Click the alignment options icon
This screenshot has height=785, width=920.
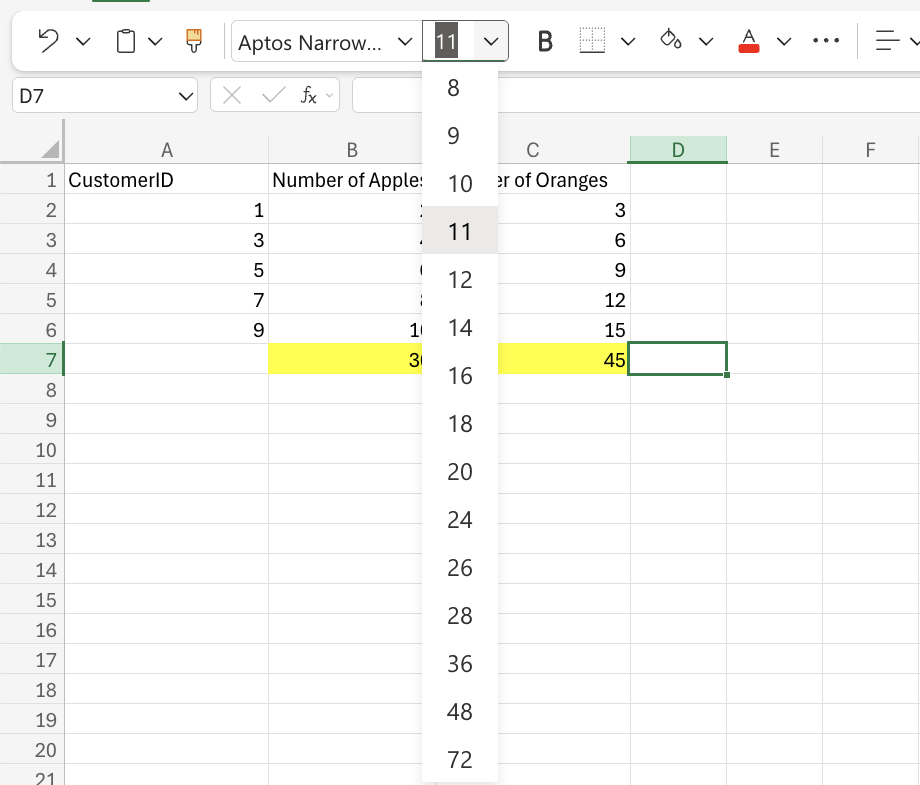[888, 40]
